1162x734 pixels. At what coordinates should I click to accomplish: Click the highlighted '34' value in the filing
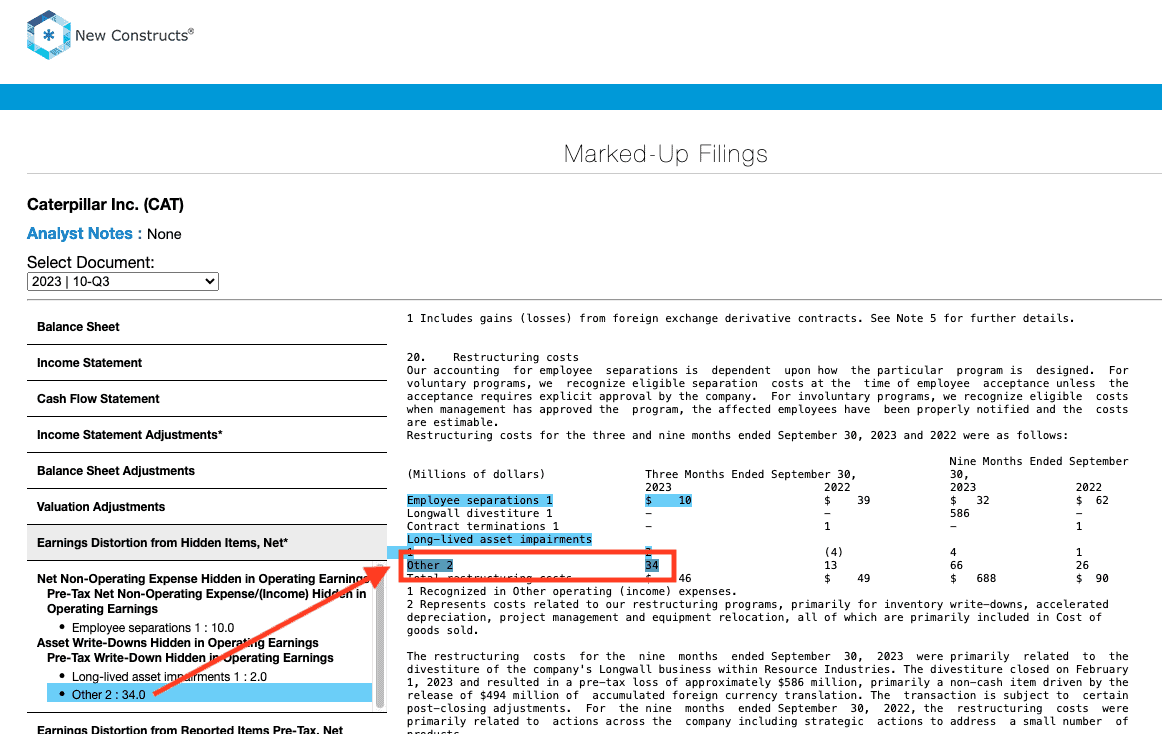(652, 566)
